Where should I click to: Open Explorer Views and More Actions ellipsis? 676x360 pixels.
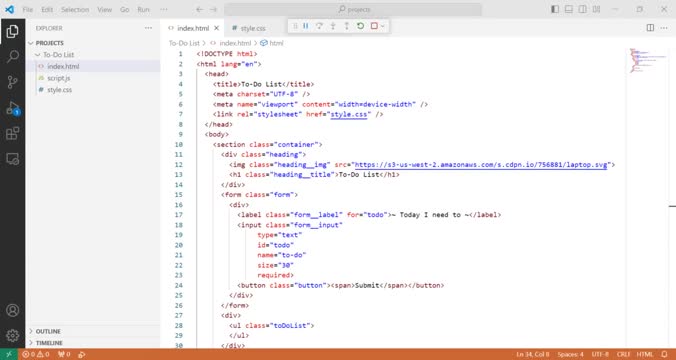(x=148, y=28)
